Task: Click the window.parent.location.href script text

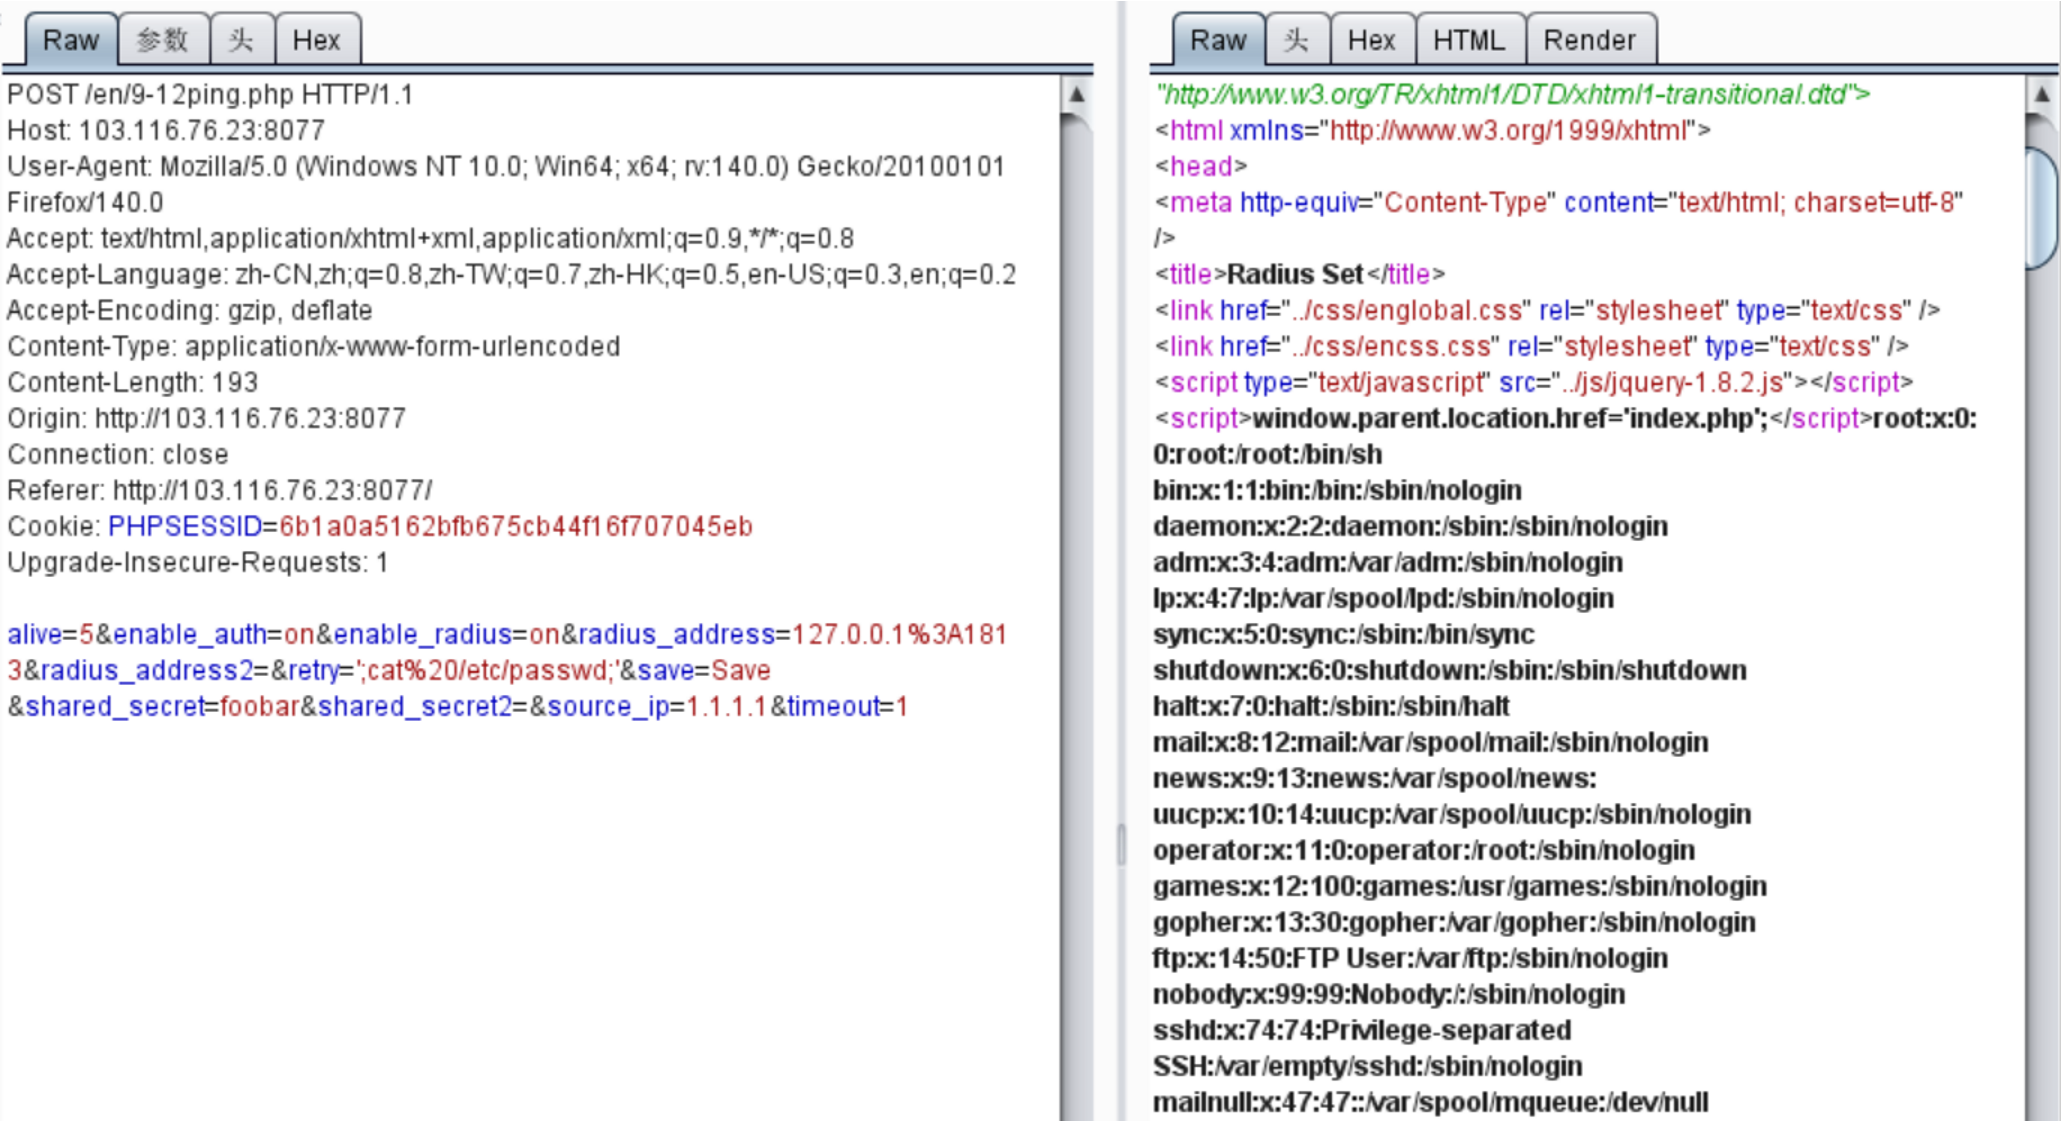Action: tap(1510, 419)
